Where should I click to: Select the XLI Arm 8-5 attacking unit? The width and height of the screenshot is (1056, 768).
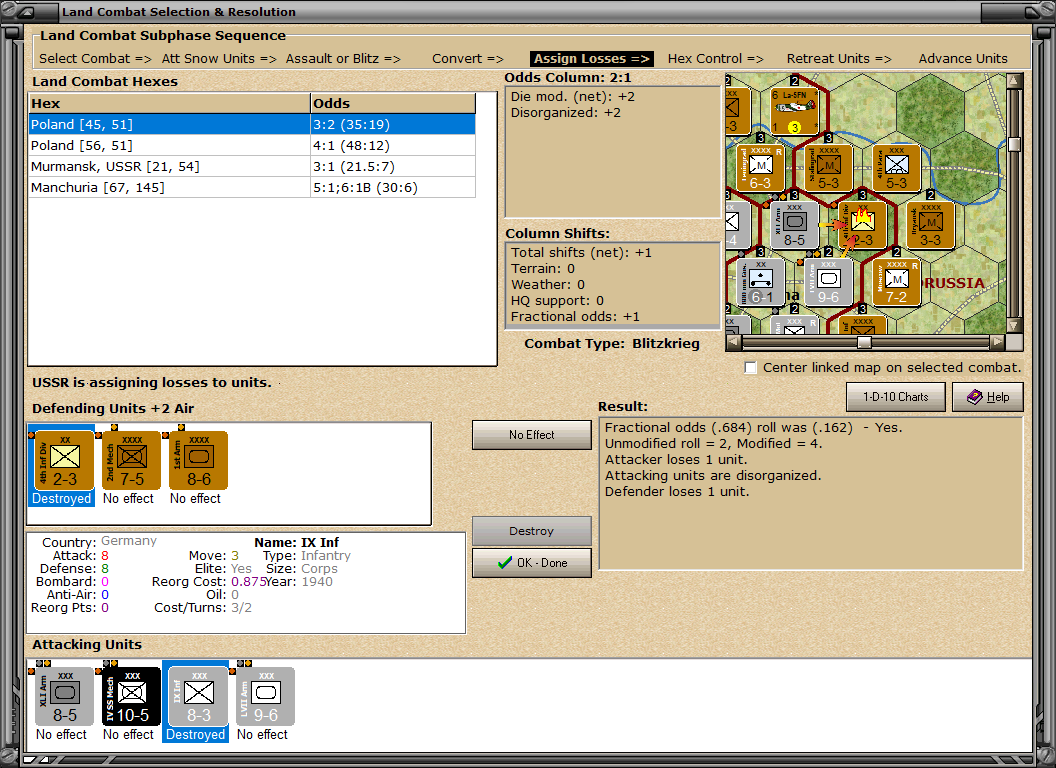click(x=65, y=697)
